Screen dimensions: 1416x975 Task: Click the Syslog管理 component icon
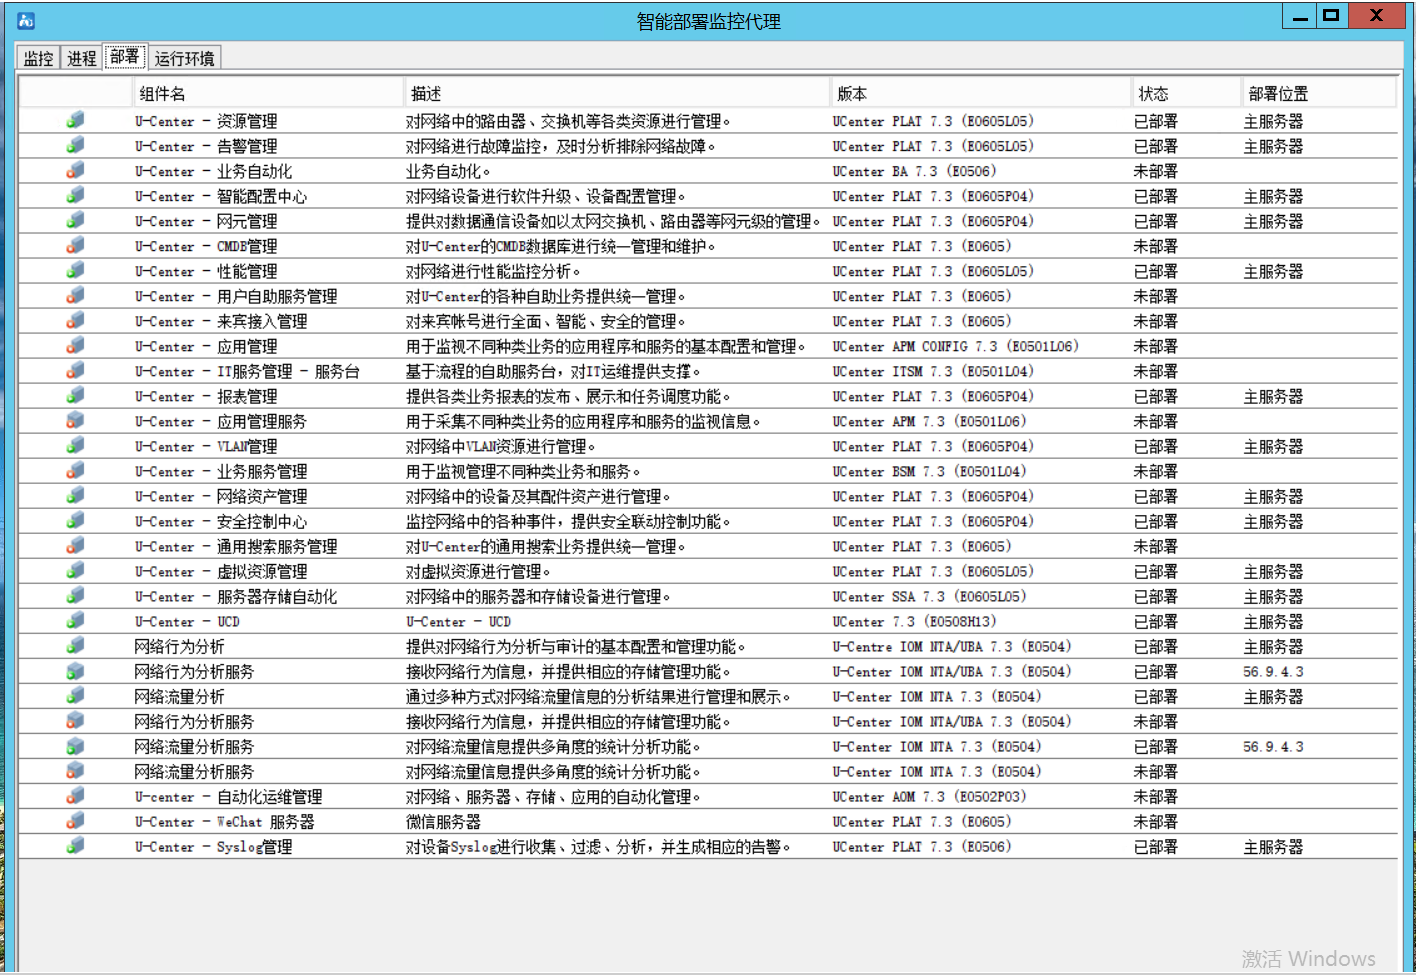click(76, 845)
